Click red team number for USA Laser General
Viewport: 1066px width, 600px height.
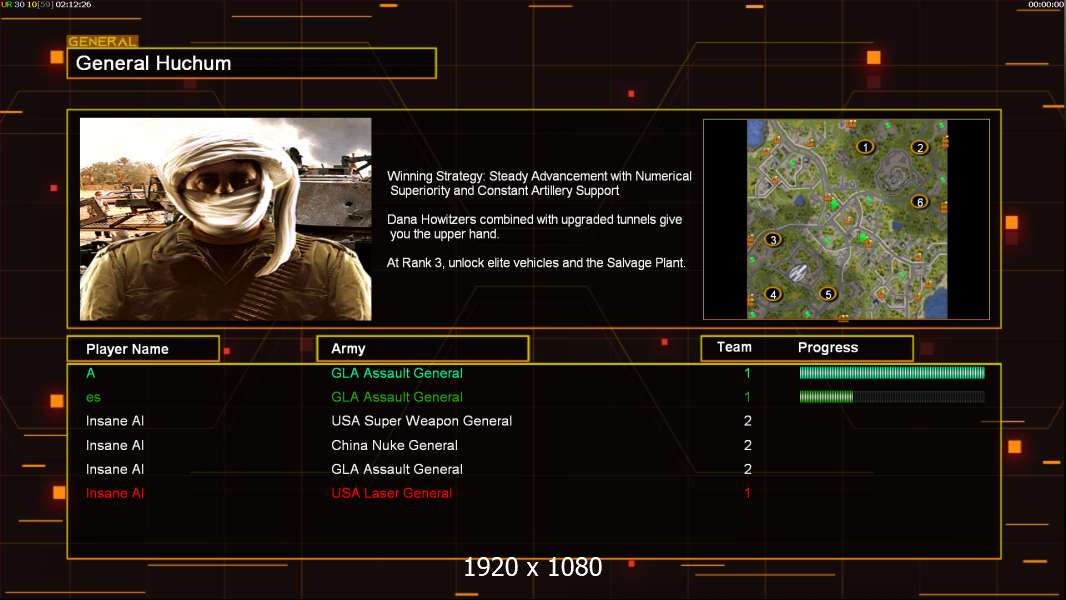(x=747, y=493)
